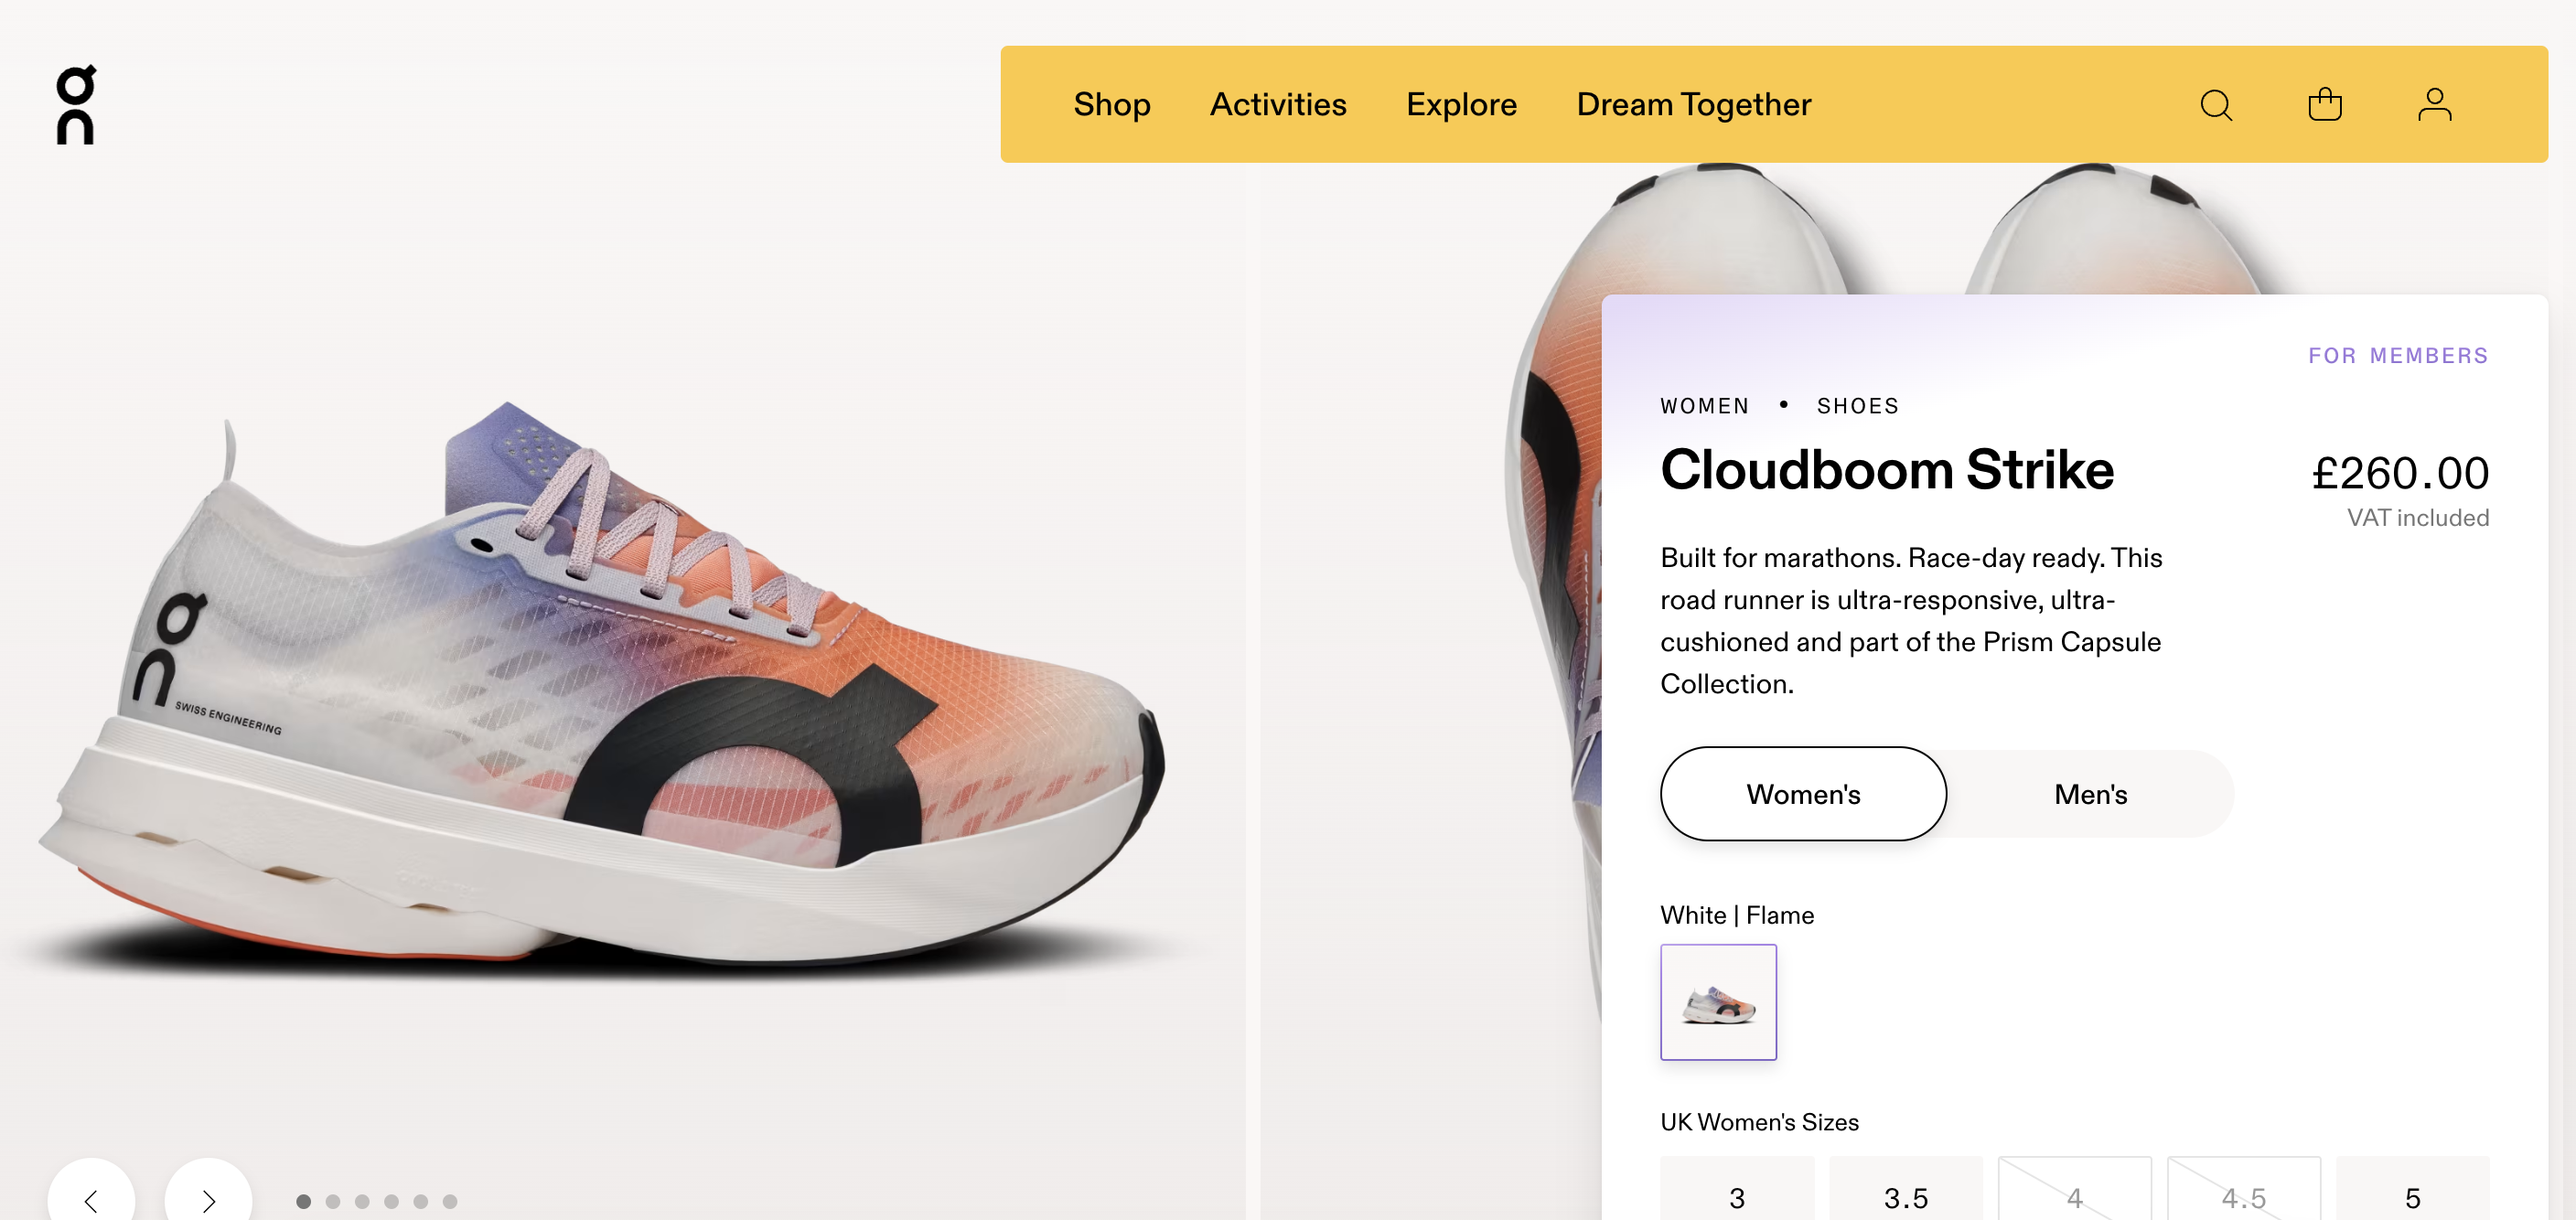
Task: Jump to last carousel dot
Action: (450, 1201)
